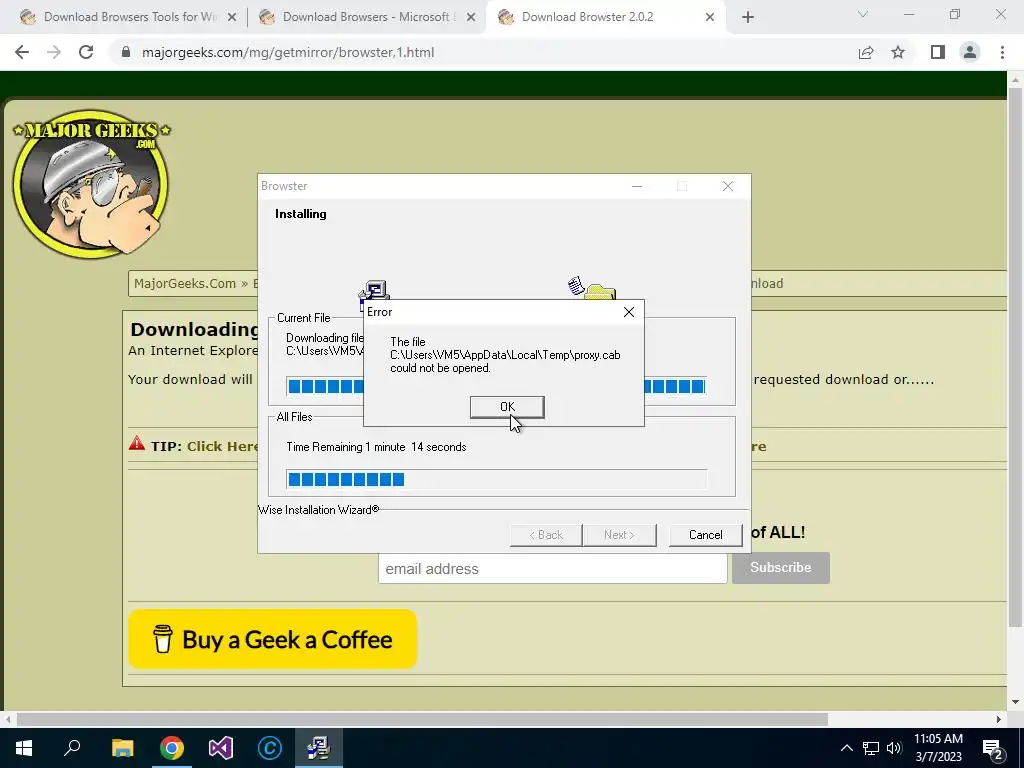The width and height of the screenshot is (1024, 768).
Task: Click the Subscribe button
Action: (x=780, y=568)
